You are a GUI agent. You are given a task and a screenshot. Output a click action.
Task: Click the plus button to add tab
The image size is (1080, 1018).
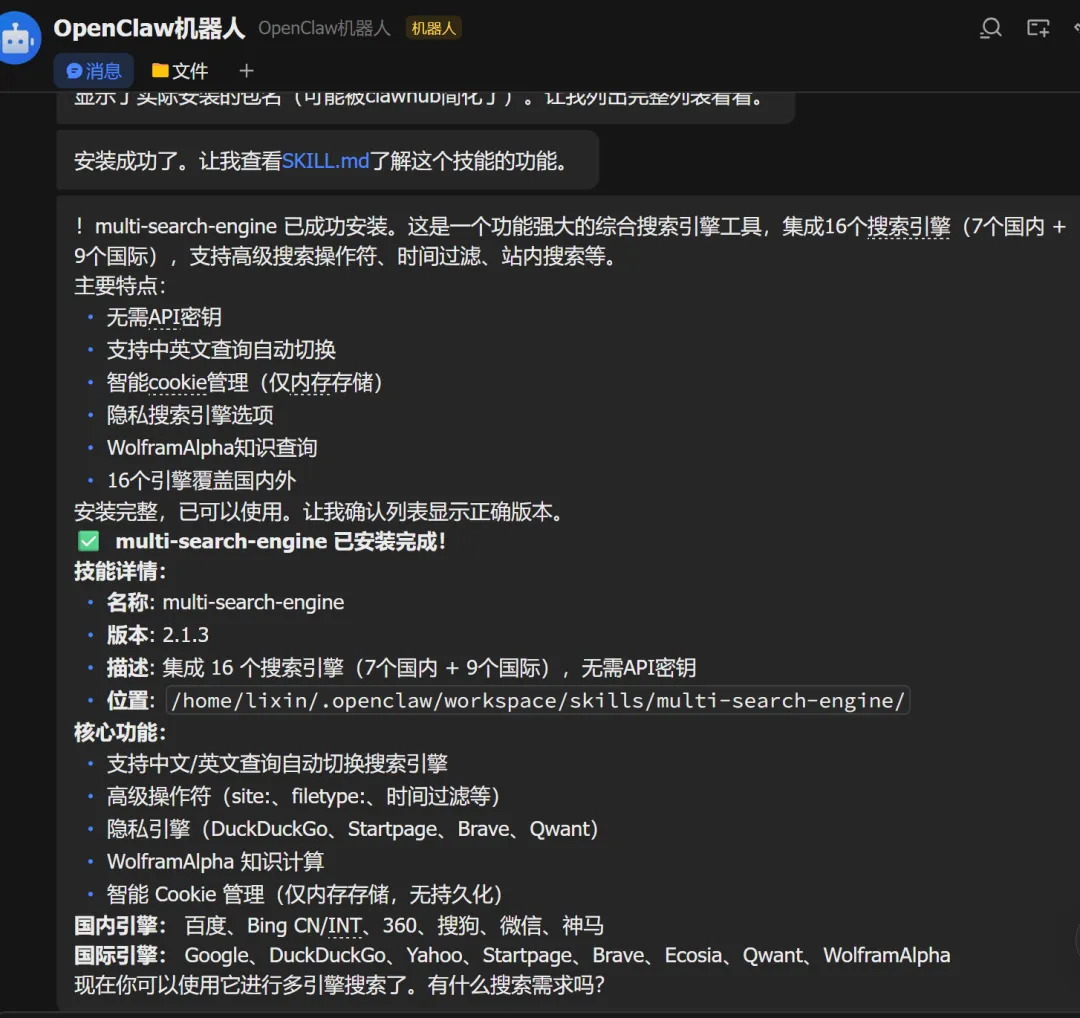point(247,71)
